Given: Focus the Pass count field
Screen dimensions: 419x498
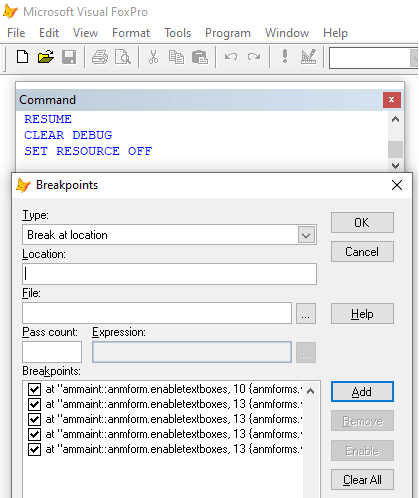Looking at the screenshot, I should pos(52,352).
